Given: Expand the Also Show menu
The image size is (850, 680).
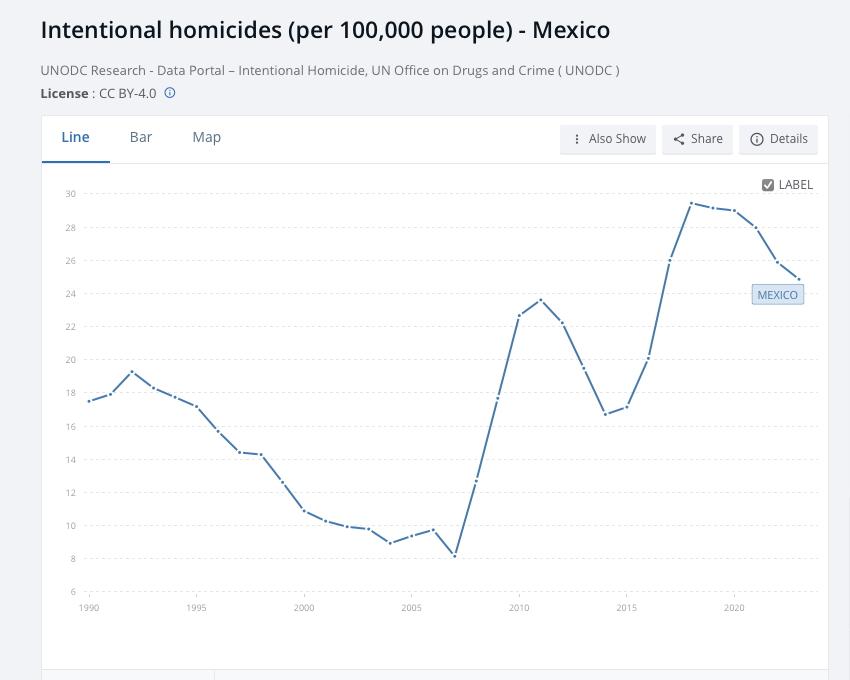Looking at the screenshot, I should [x=608, y=139].
